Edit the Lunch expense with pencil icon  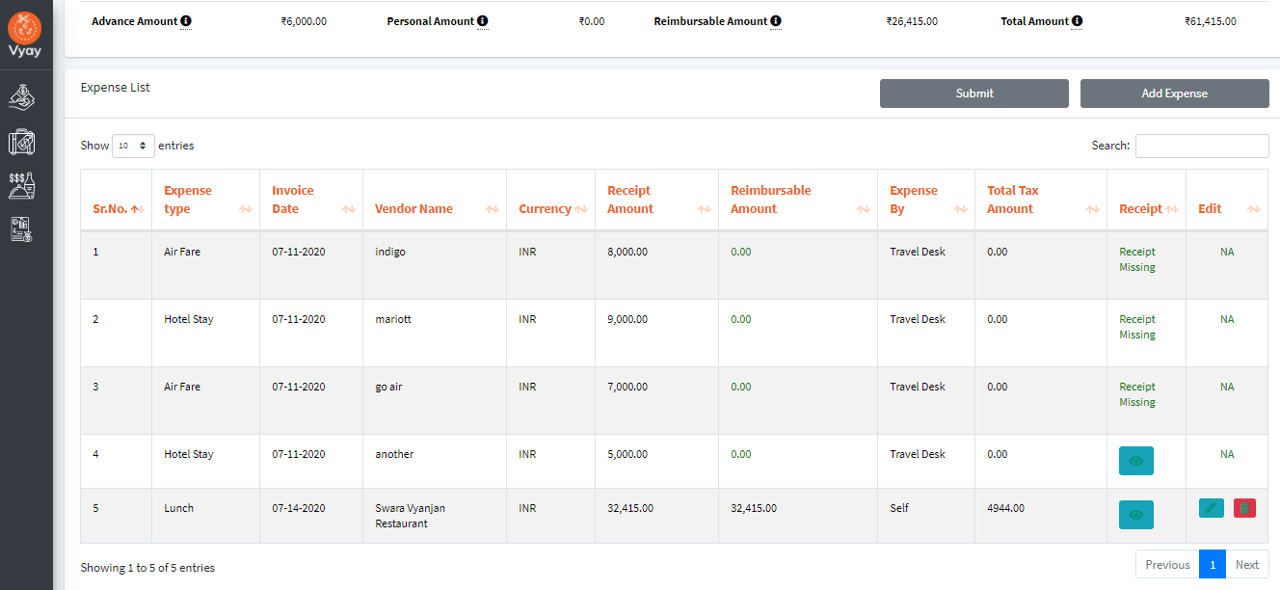1211,508
